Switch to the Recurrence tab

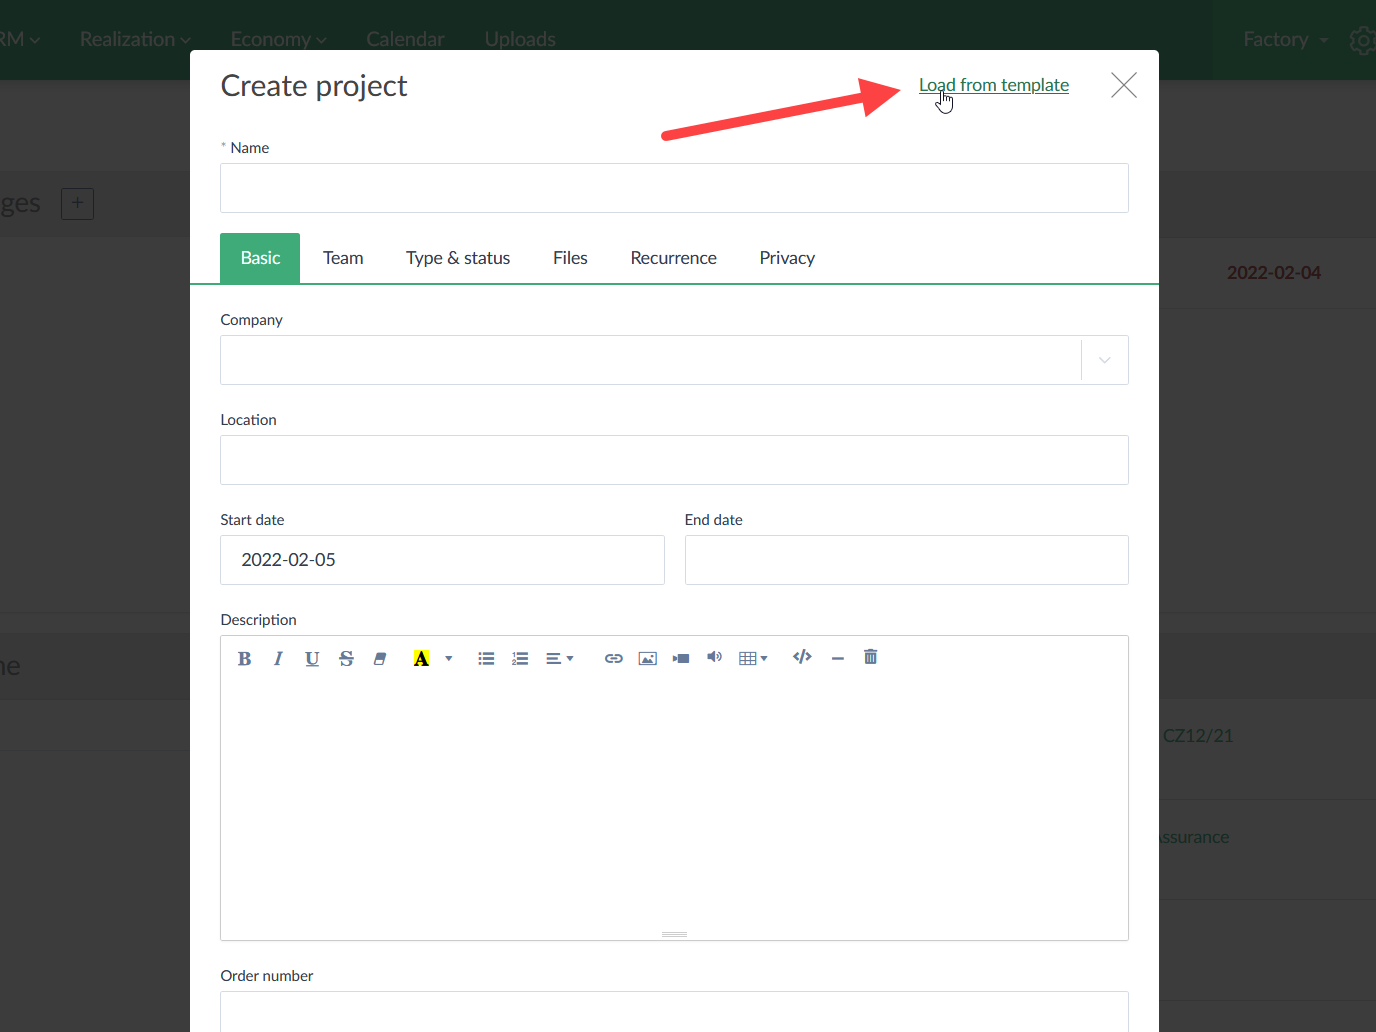(674, 258)
